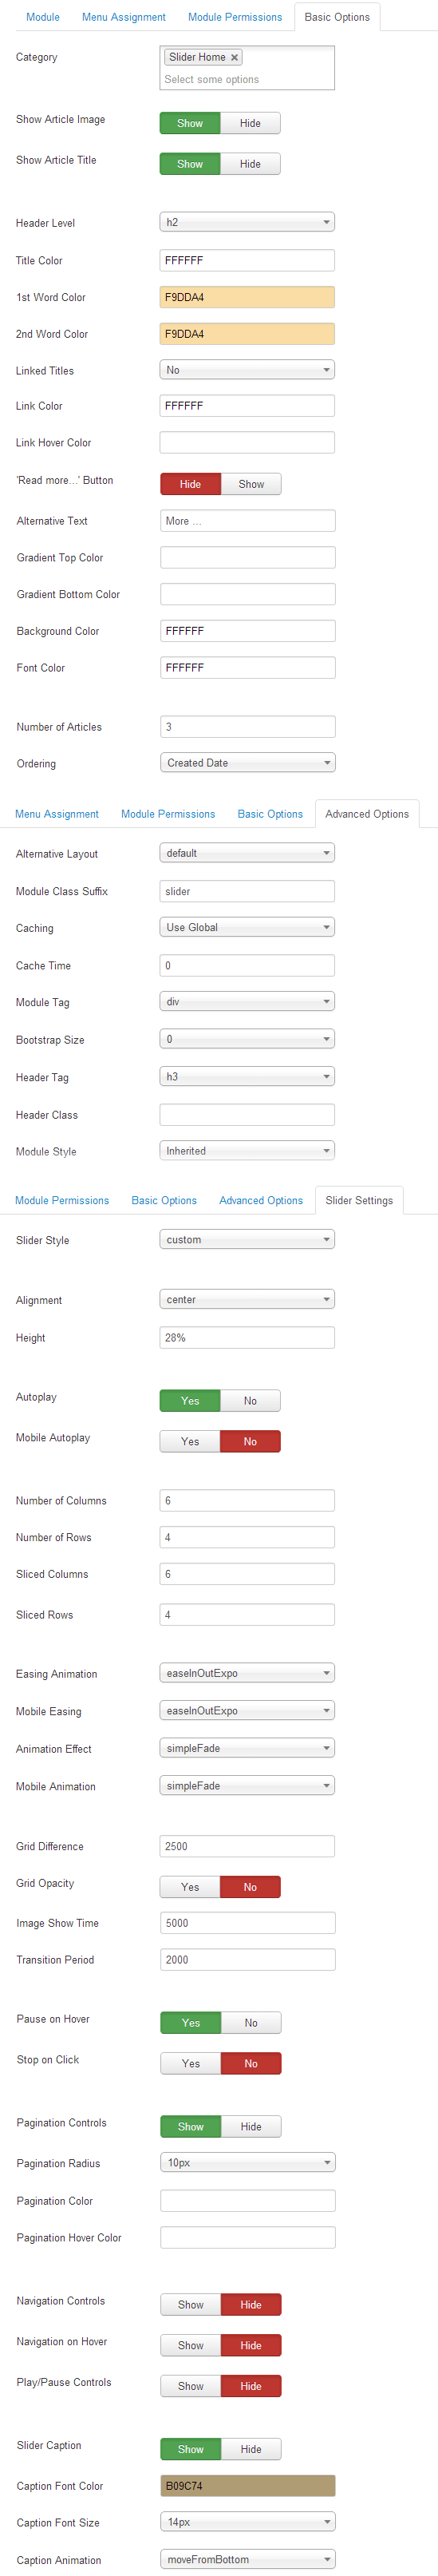Open the Slider Settings tab

coord(359,1200)
